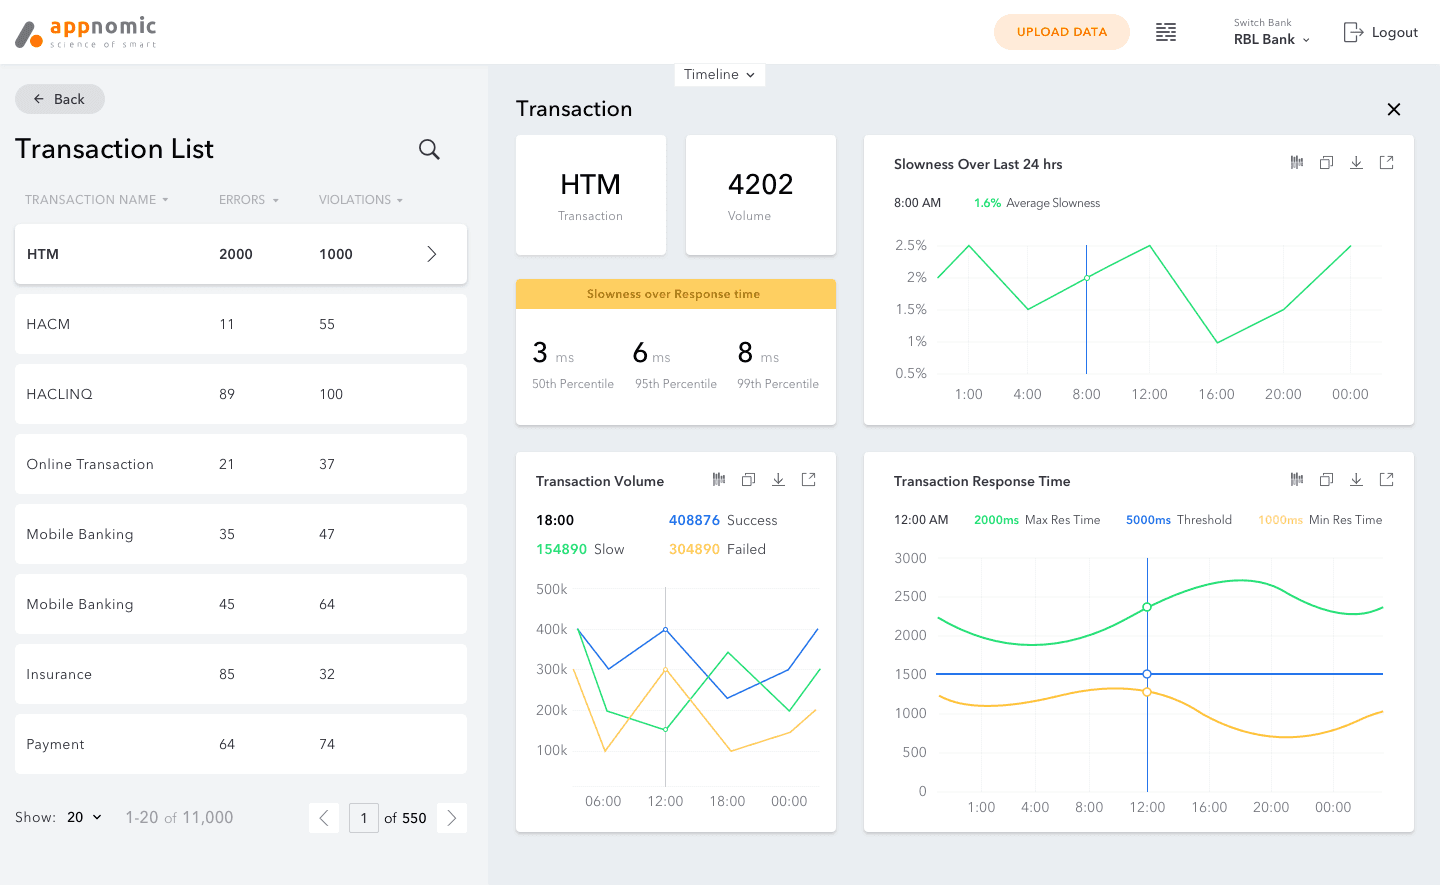The width and height of the screenshot is (1440, 885).
Task: Click the 1000ms Min Res Time legend
Action: 1320,520
